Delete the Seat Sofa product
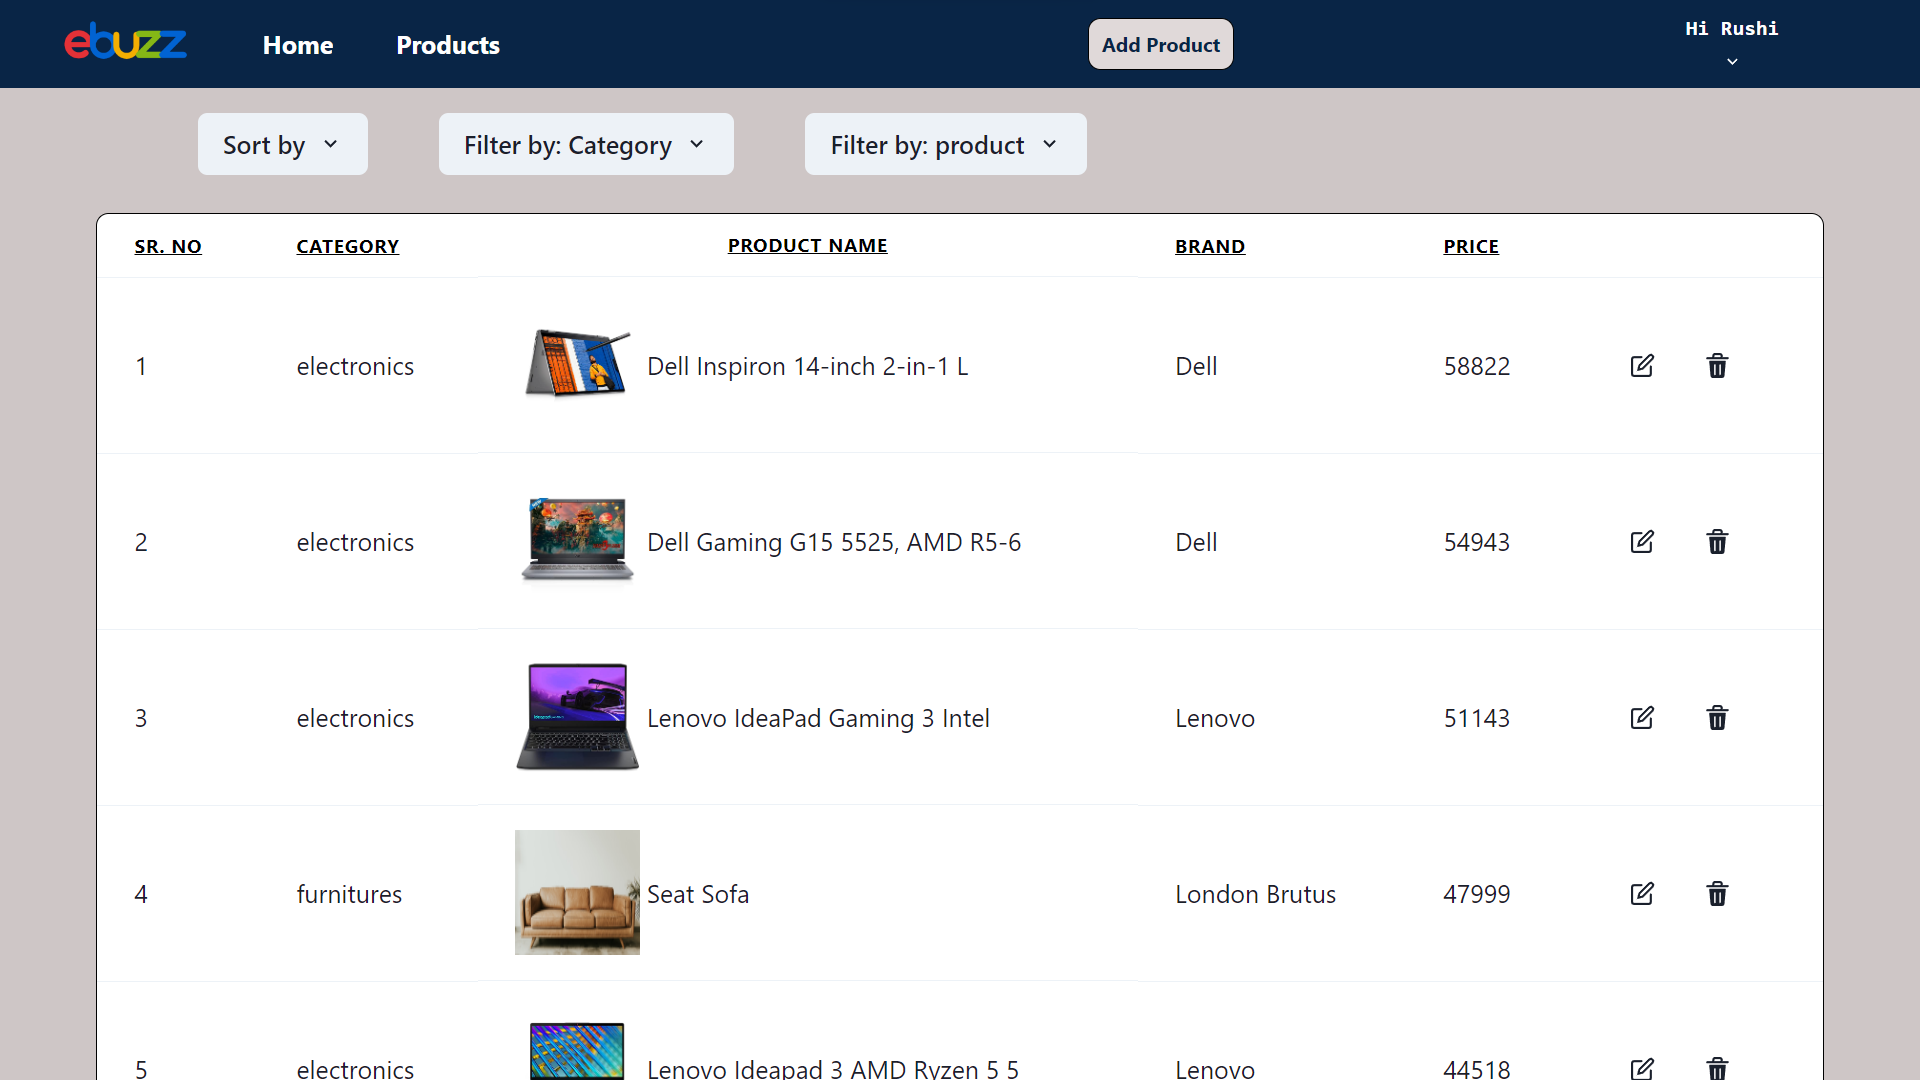The image size is (1920, 1080). pyautogui.click(x=1717, y=894)
